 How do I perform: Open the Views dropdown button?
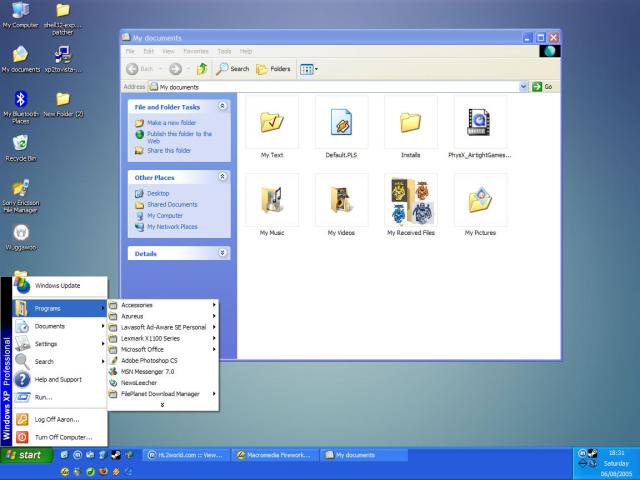click(309, 69)
